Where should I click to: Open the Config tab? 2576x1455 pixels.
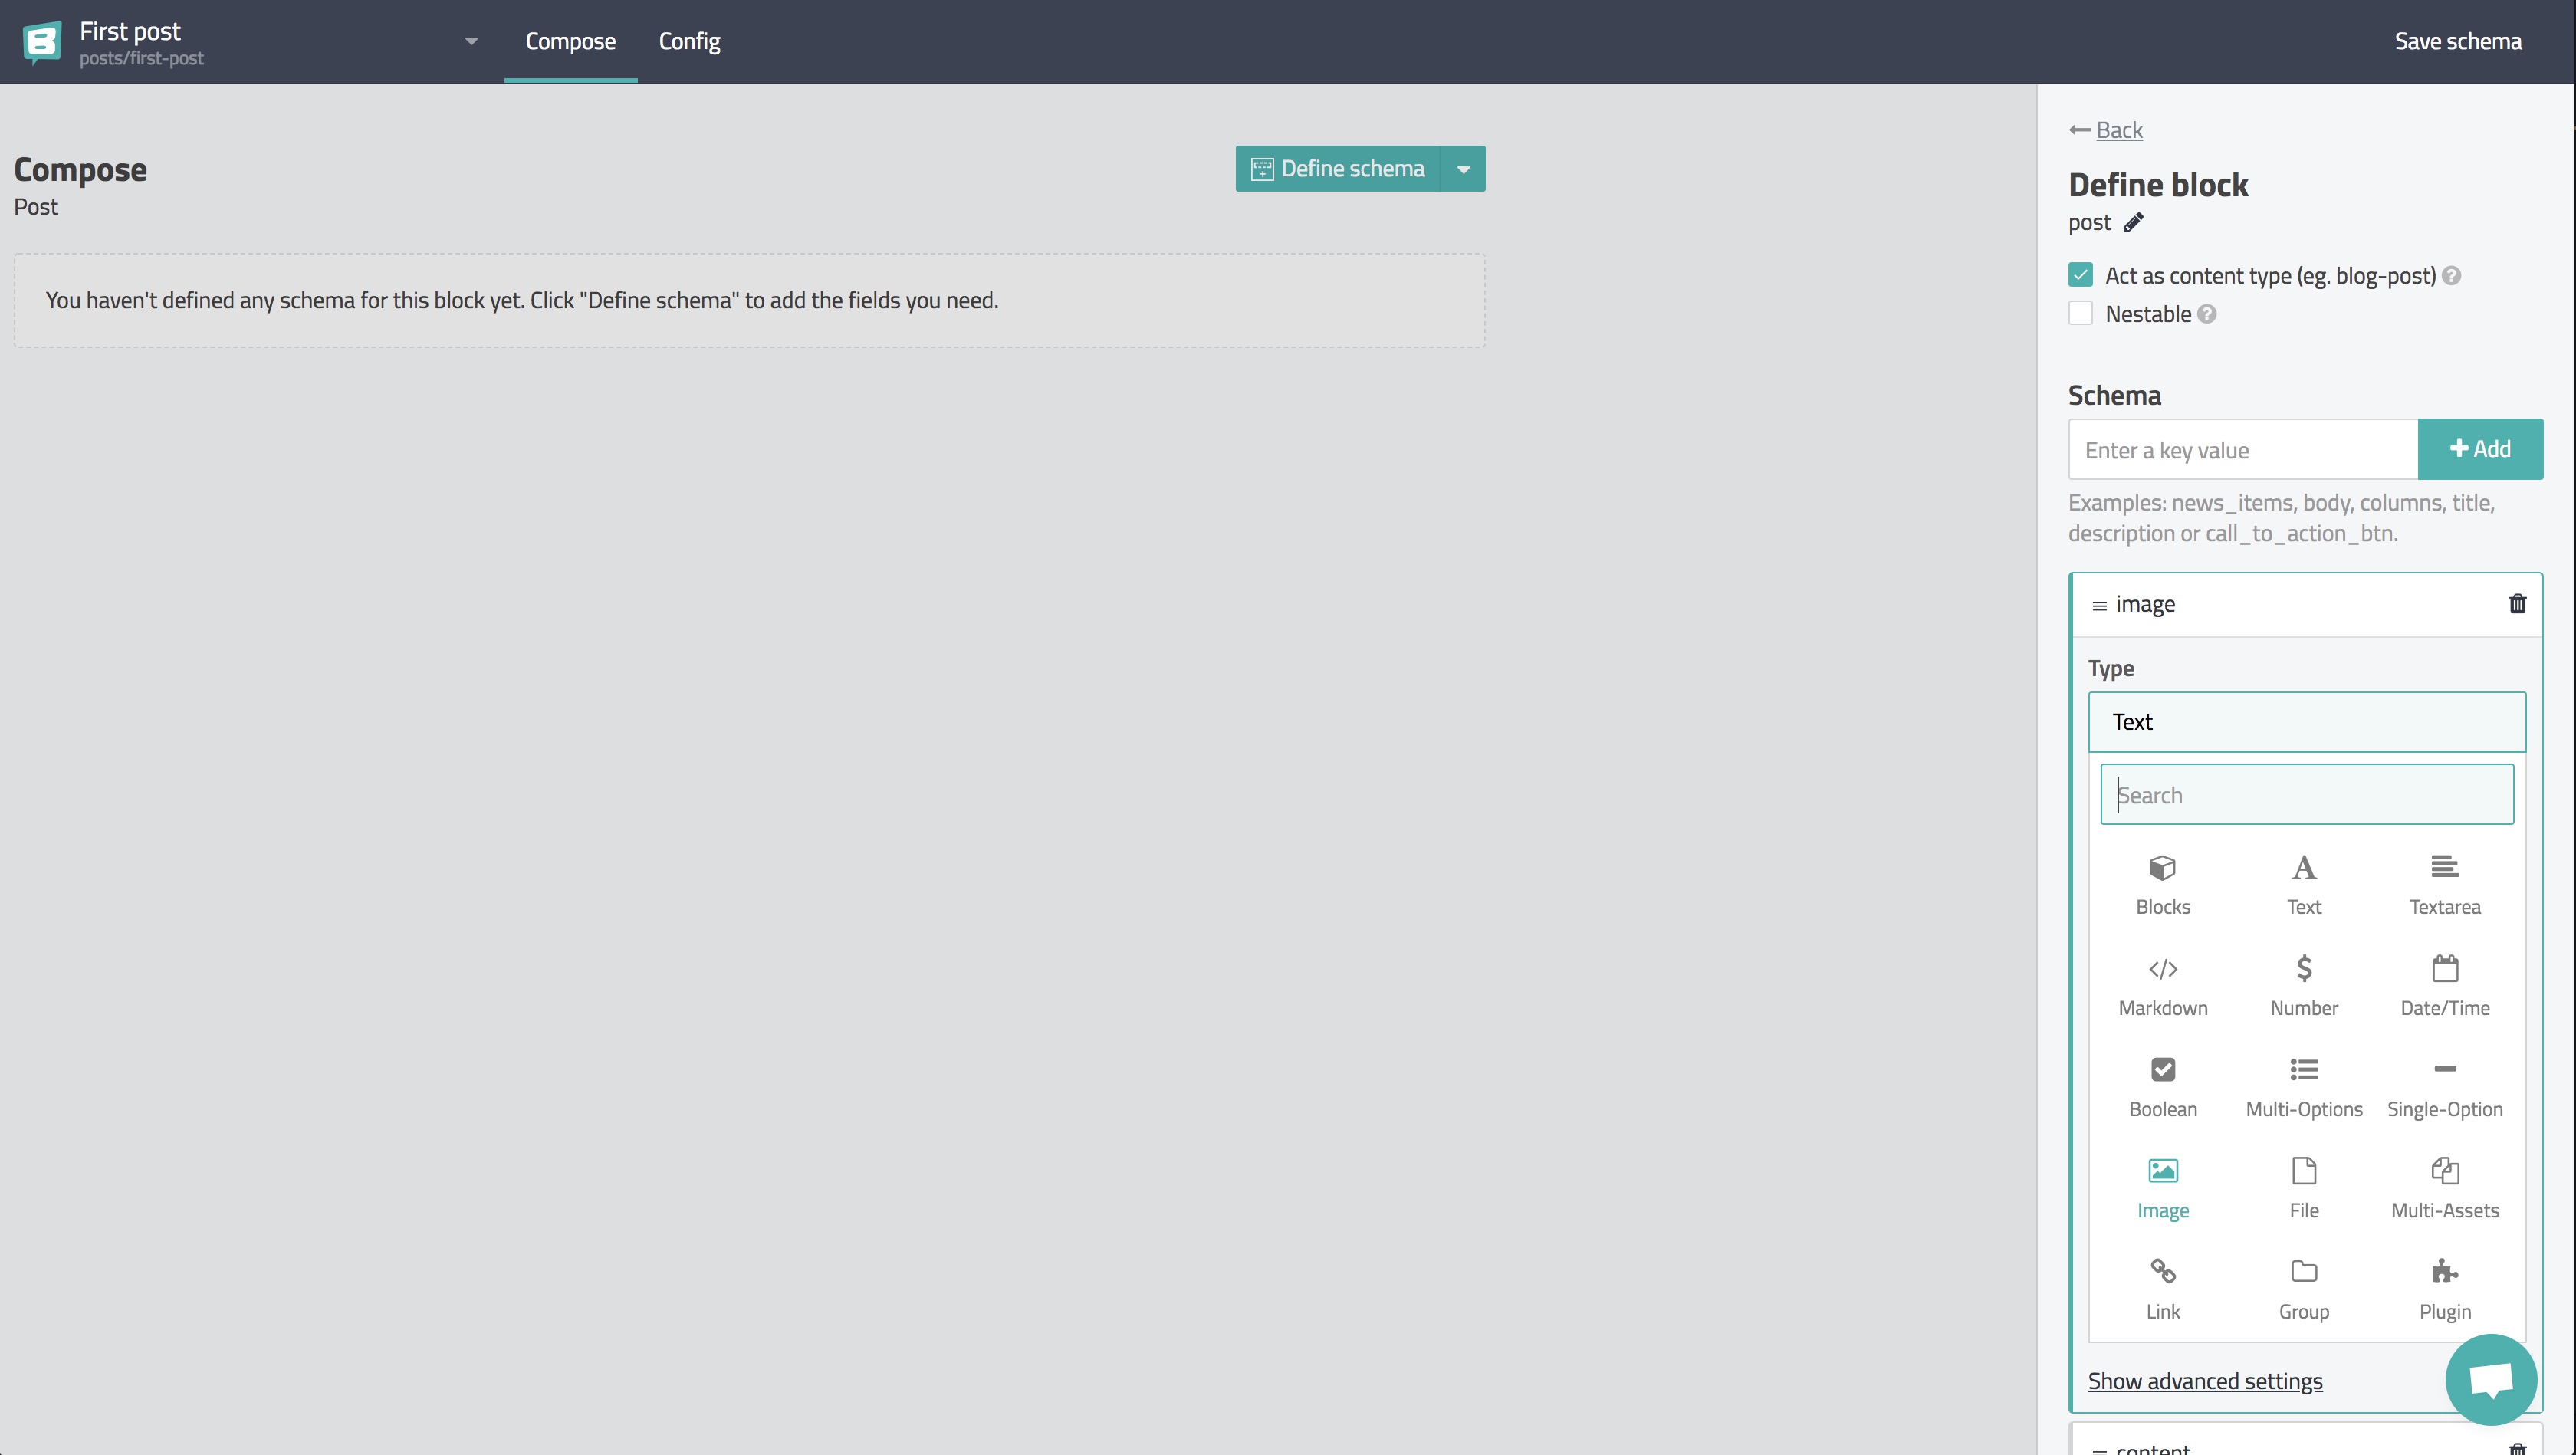(690, 41)
